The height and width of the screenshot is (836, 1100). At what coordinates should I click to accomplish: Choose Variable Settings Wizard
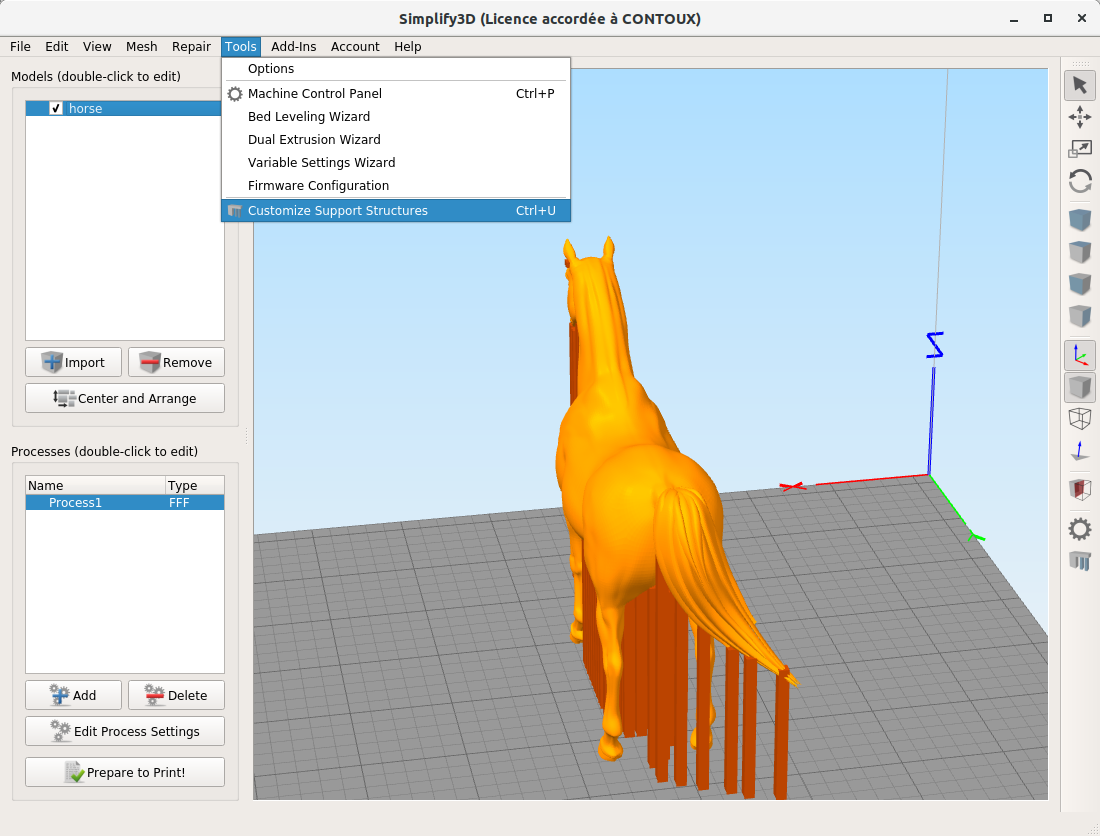click(396, 163)
